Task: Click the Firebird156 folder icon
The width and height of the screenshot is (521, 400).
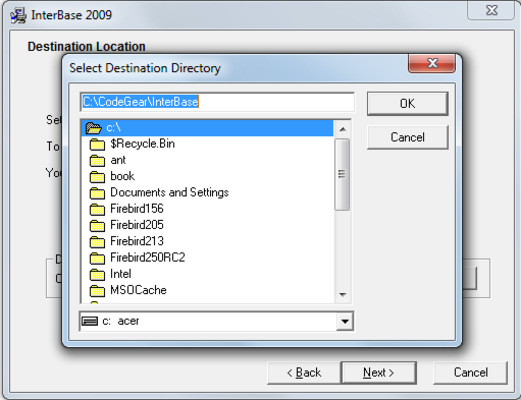Action: 97,209
